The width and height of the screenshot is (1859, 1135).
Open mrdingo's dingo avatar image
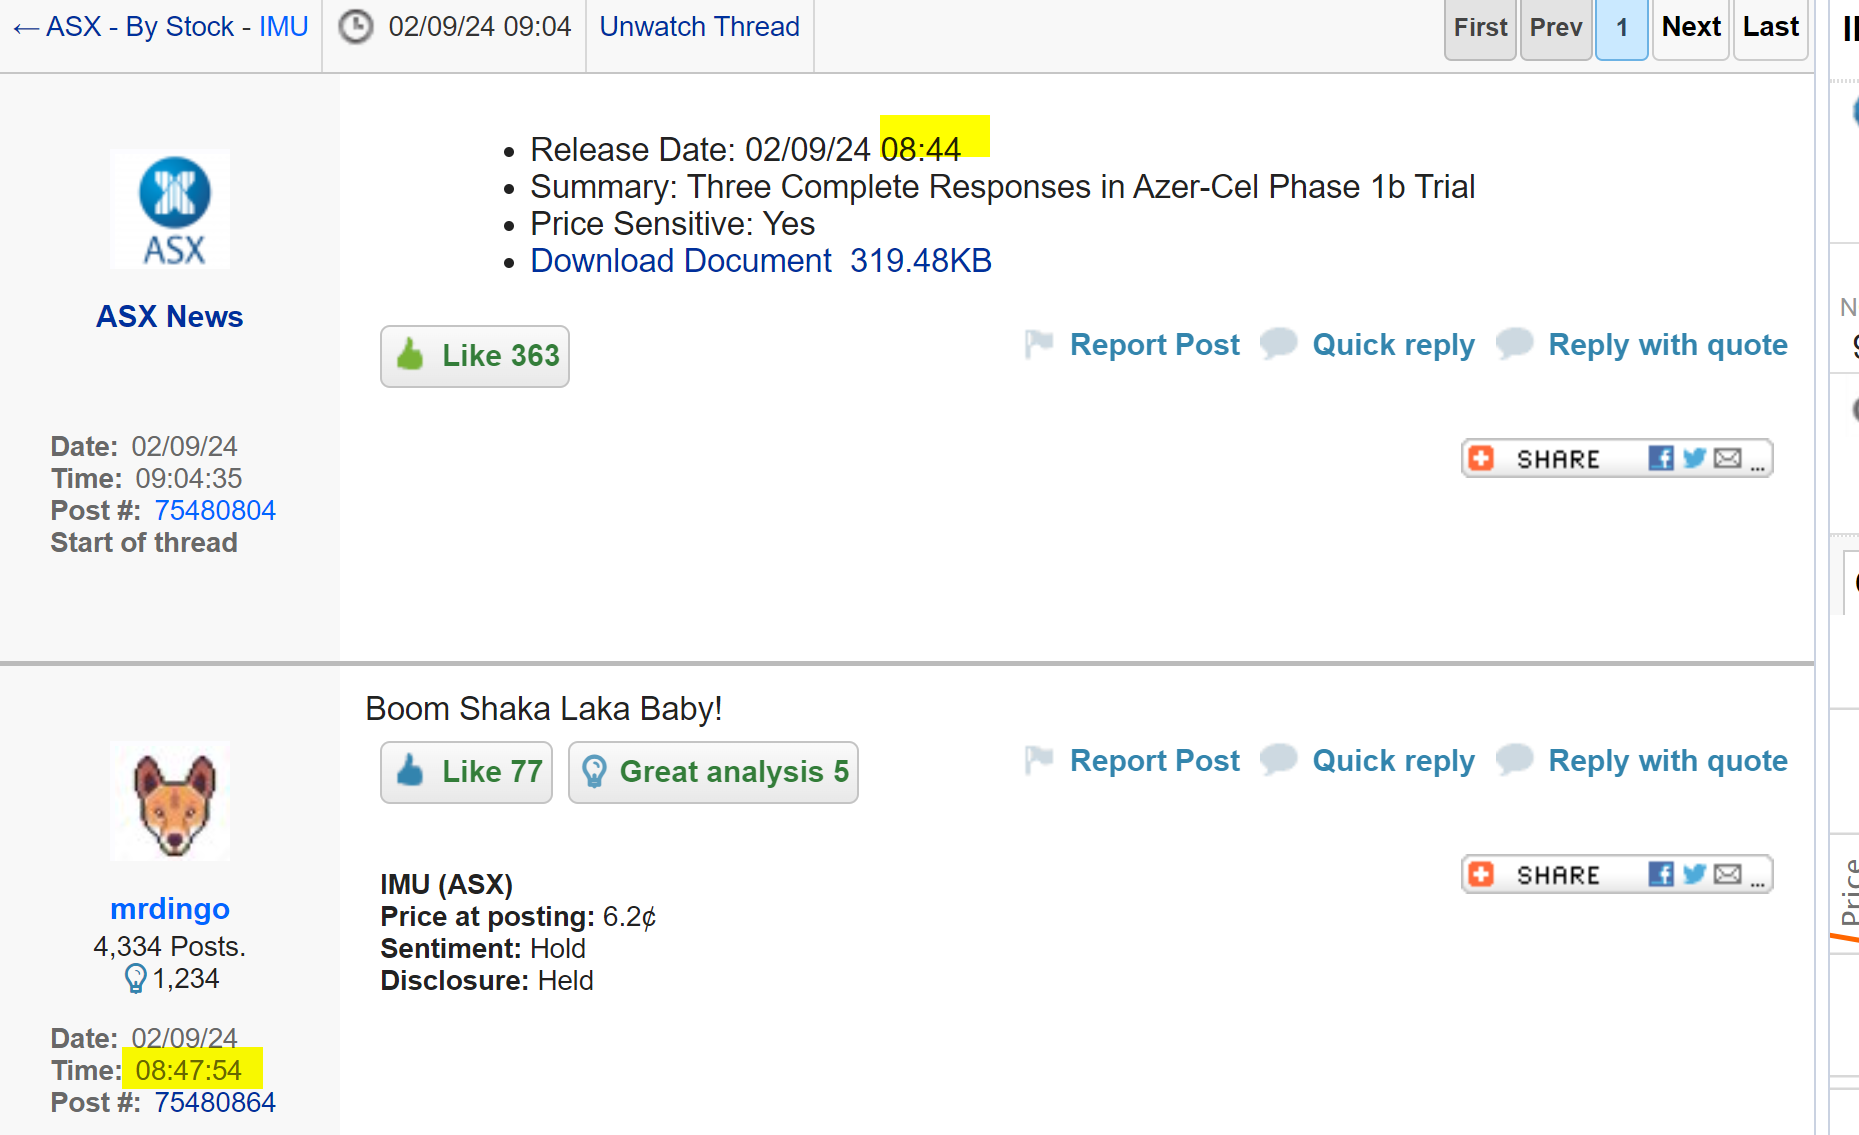click(170, 801)
